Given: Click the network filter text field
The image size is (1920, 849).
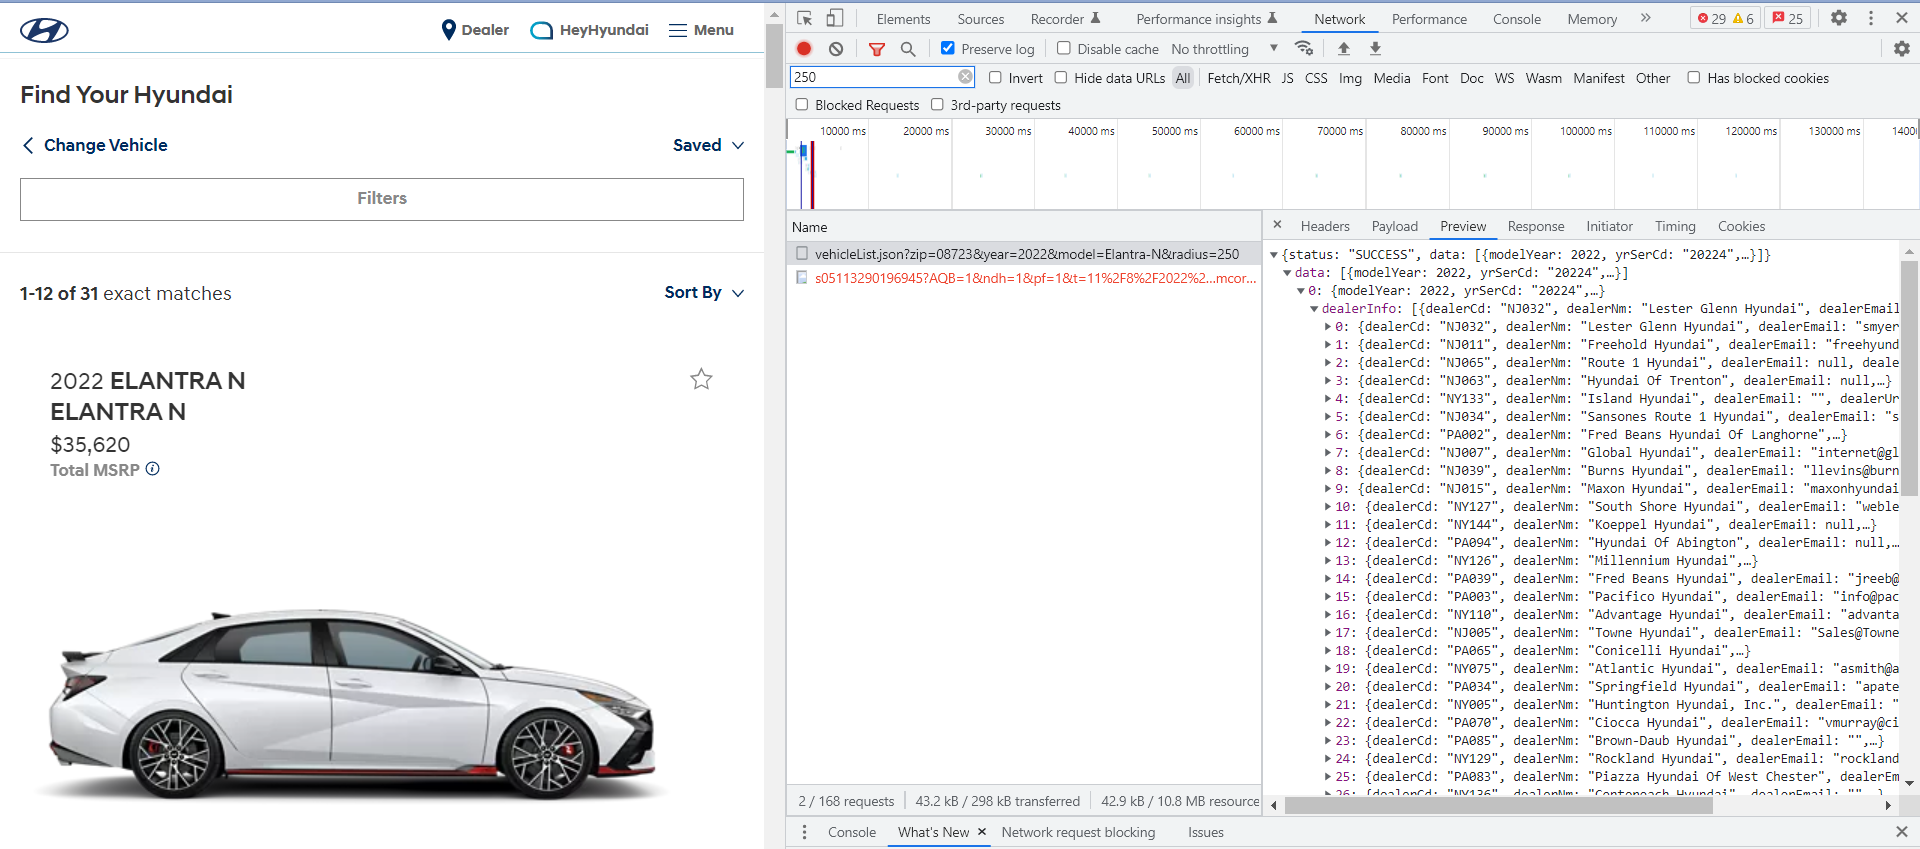Looking at the screenshot, I should [874, 77].
